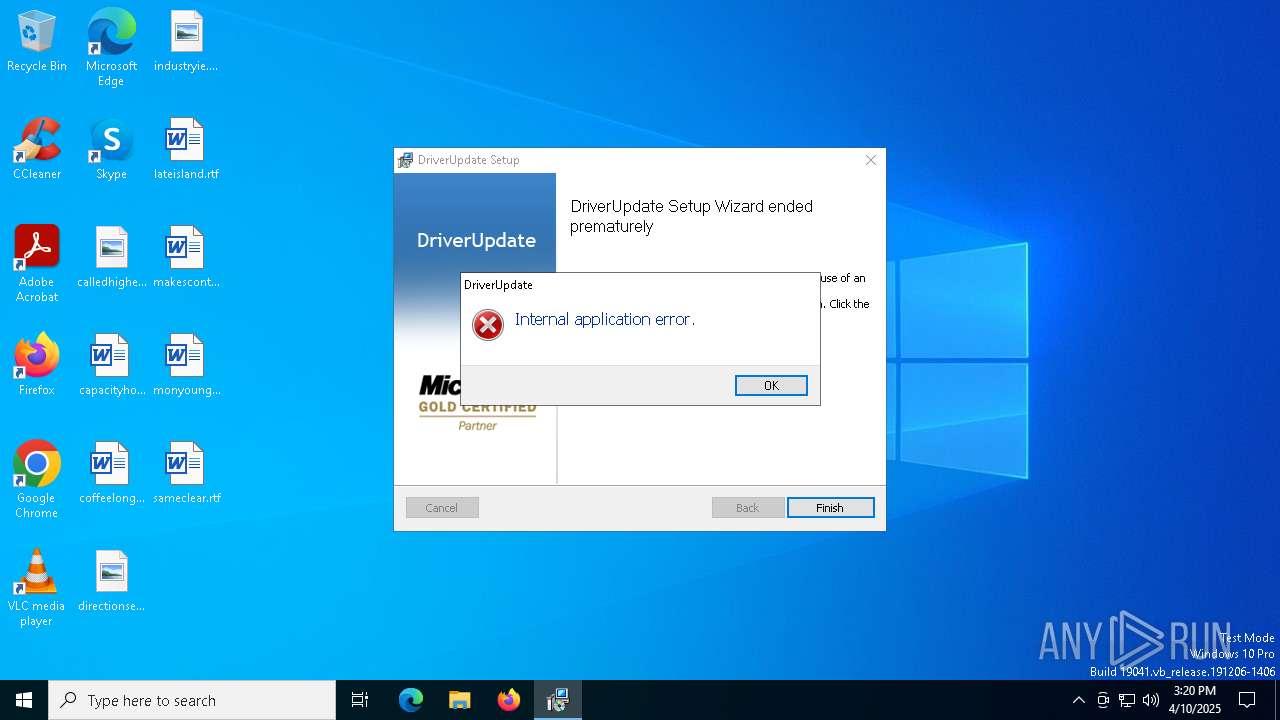The image size is (1280, 720).
Task: Select the monyoung document icon
Action: (186, 366)
